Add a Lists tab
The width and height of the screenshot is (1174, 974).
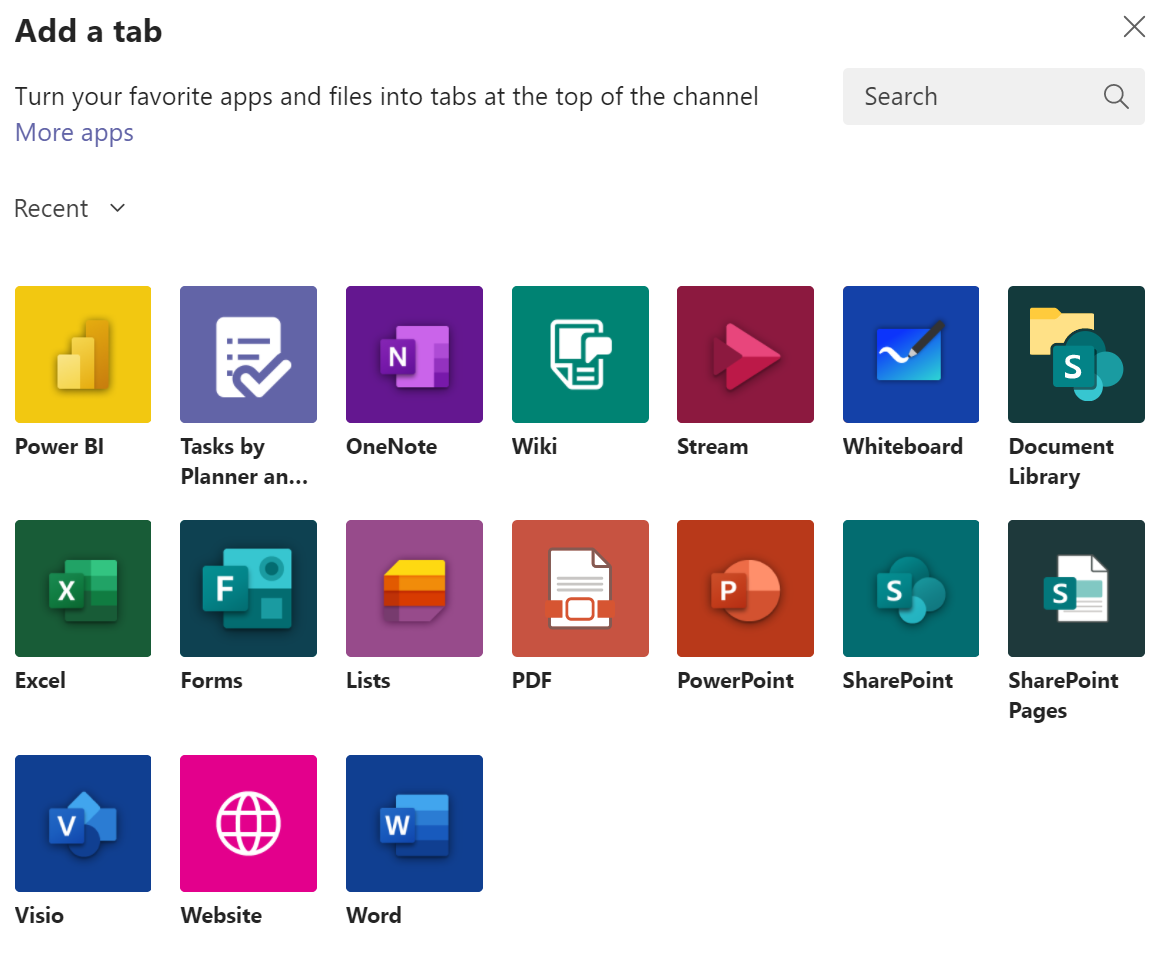click(x=414, y=588)
